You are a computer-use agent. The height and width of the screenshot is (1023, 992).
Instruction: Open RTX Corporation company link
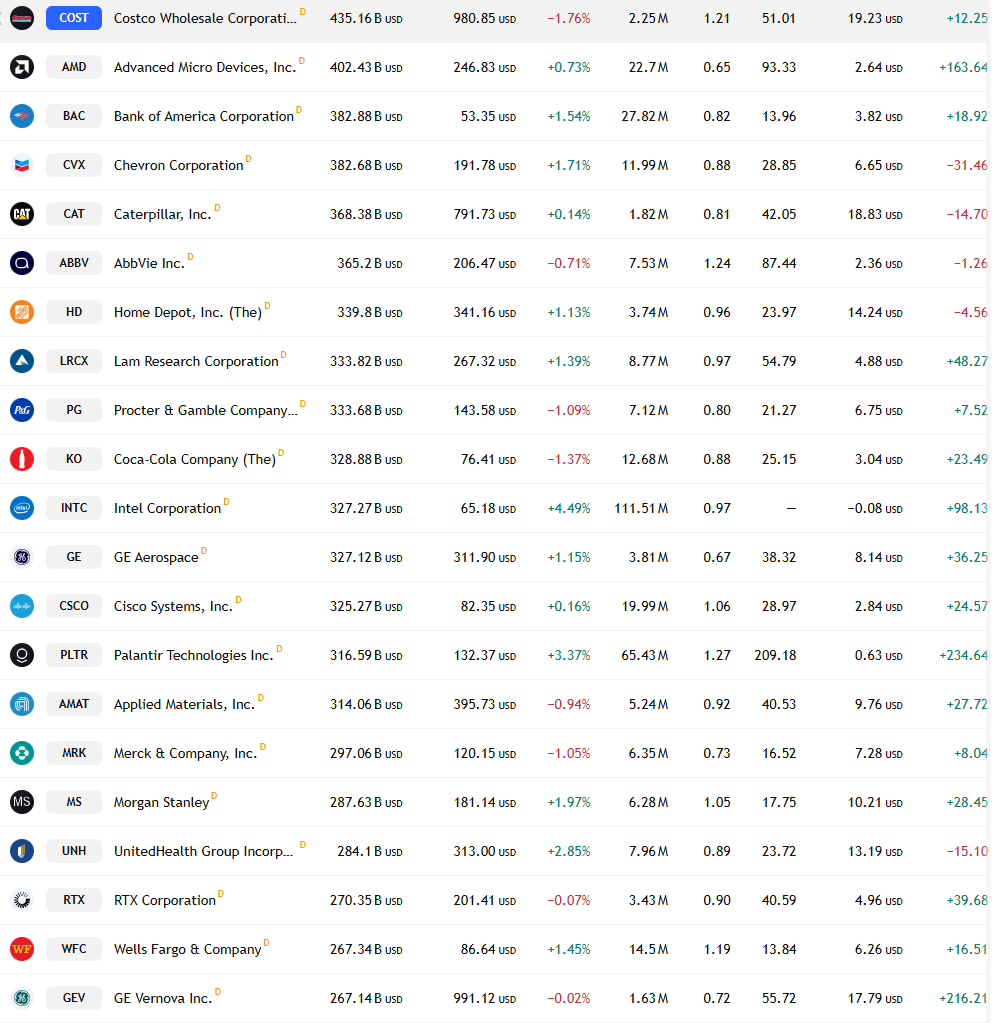164,900
